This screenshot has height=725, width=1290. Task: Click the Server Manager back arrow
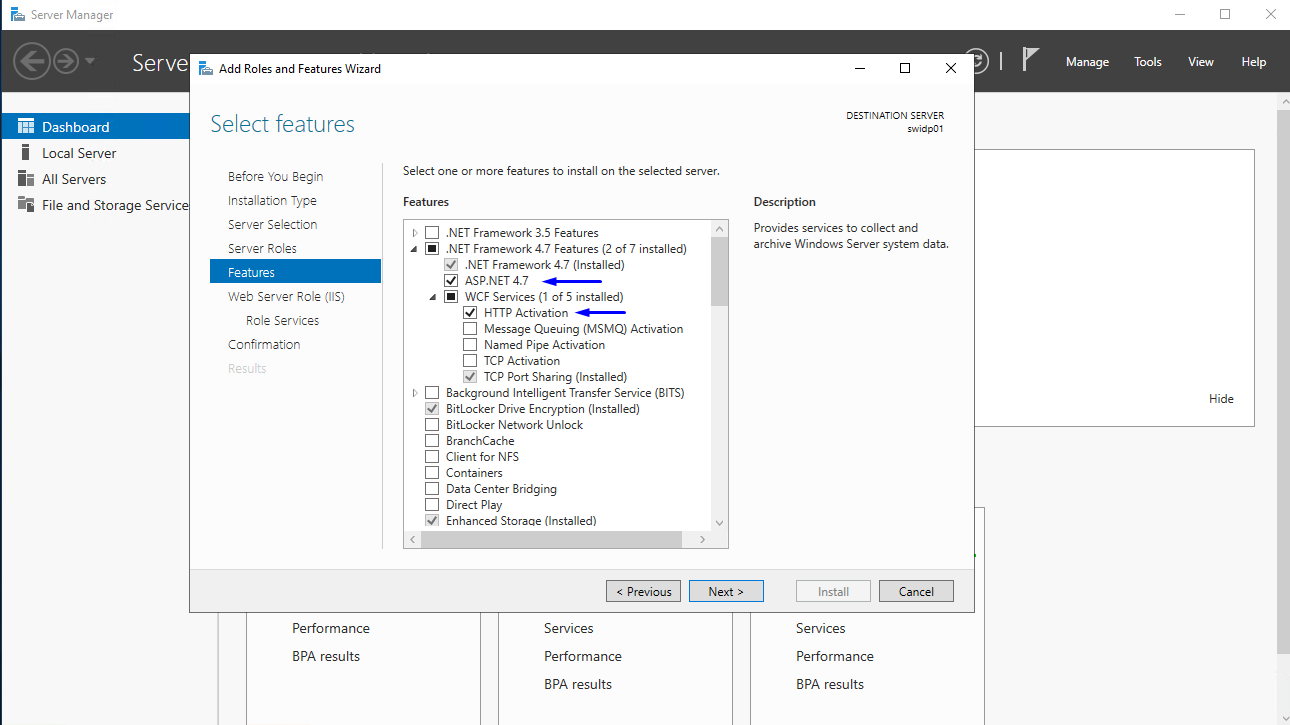click(x=31, y=62)
